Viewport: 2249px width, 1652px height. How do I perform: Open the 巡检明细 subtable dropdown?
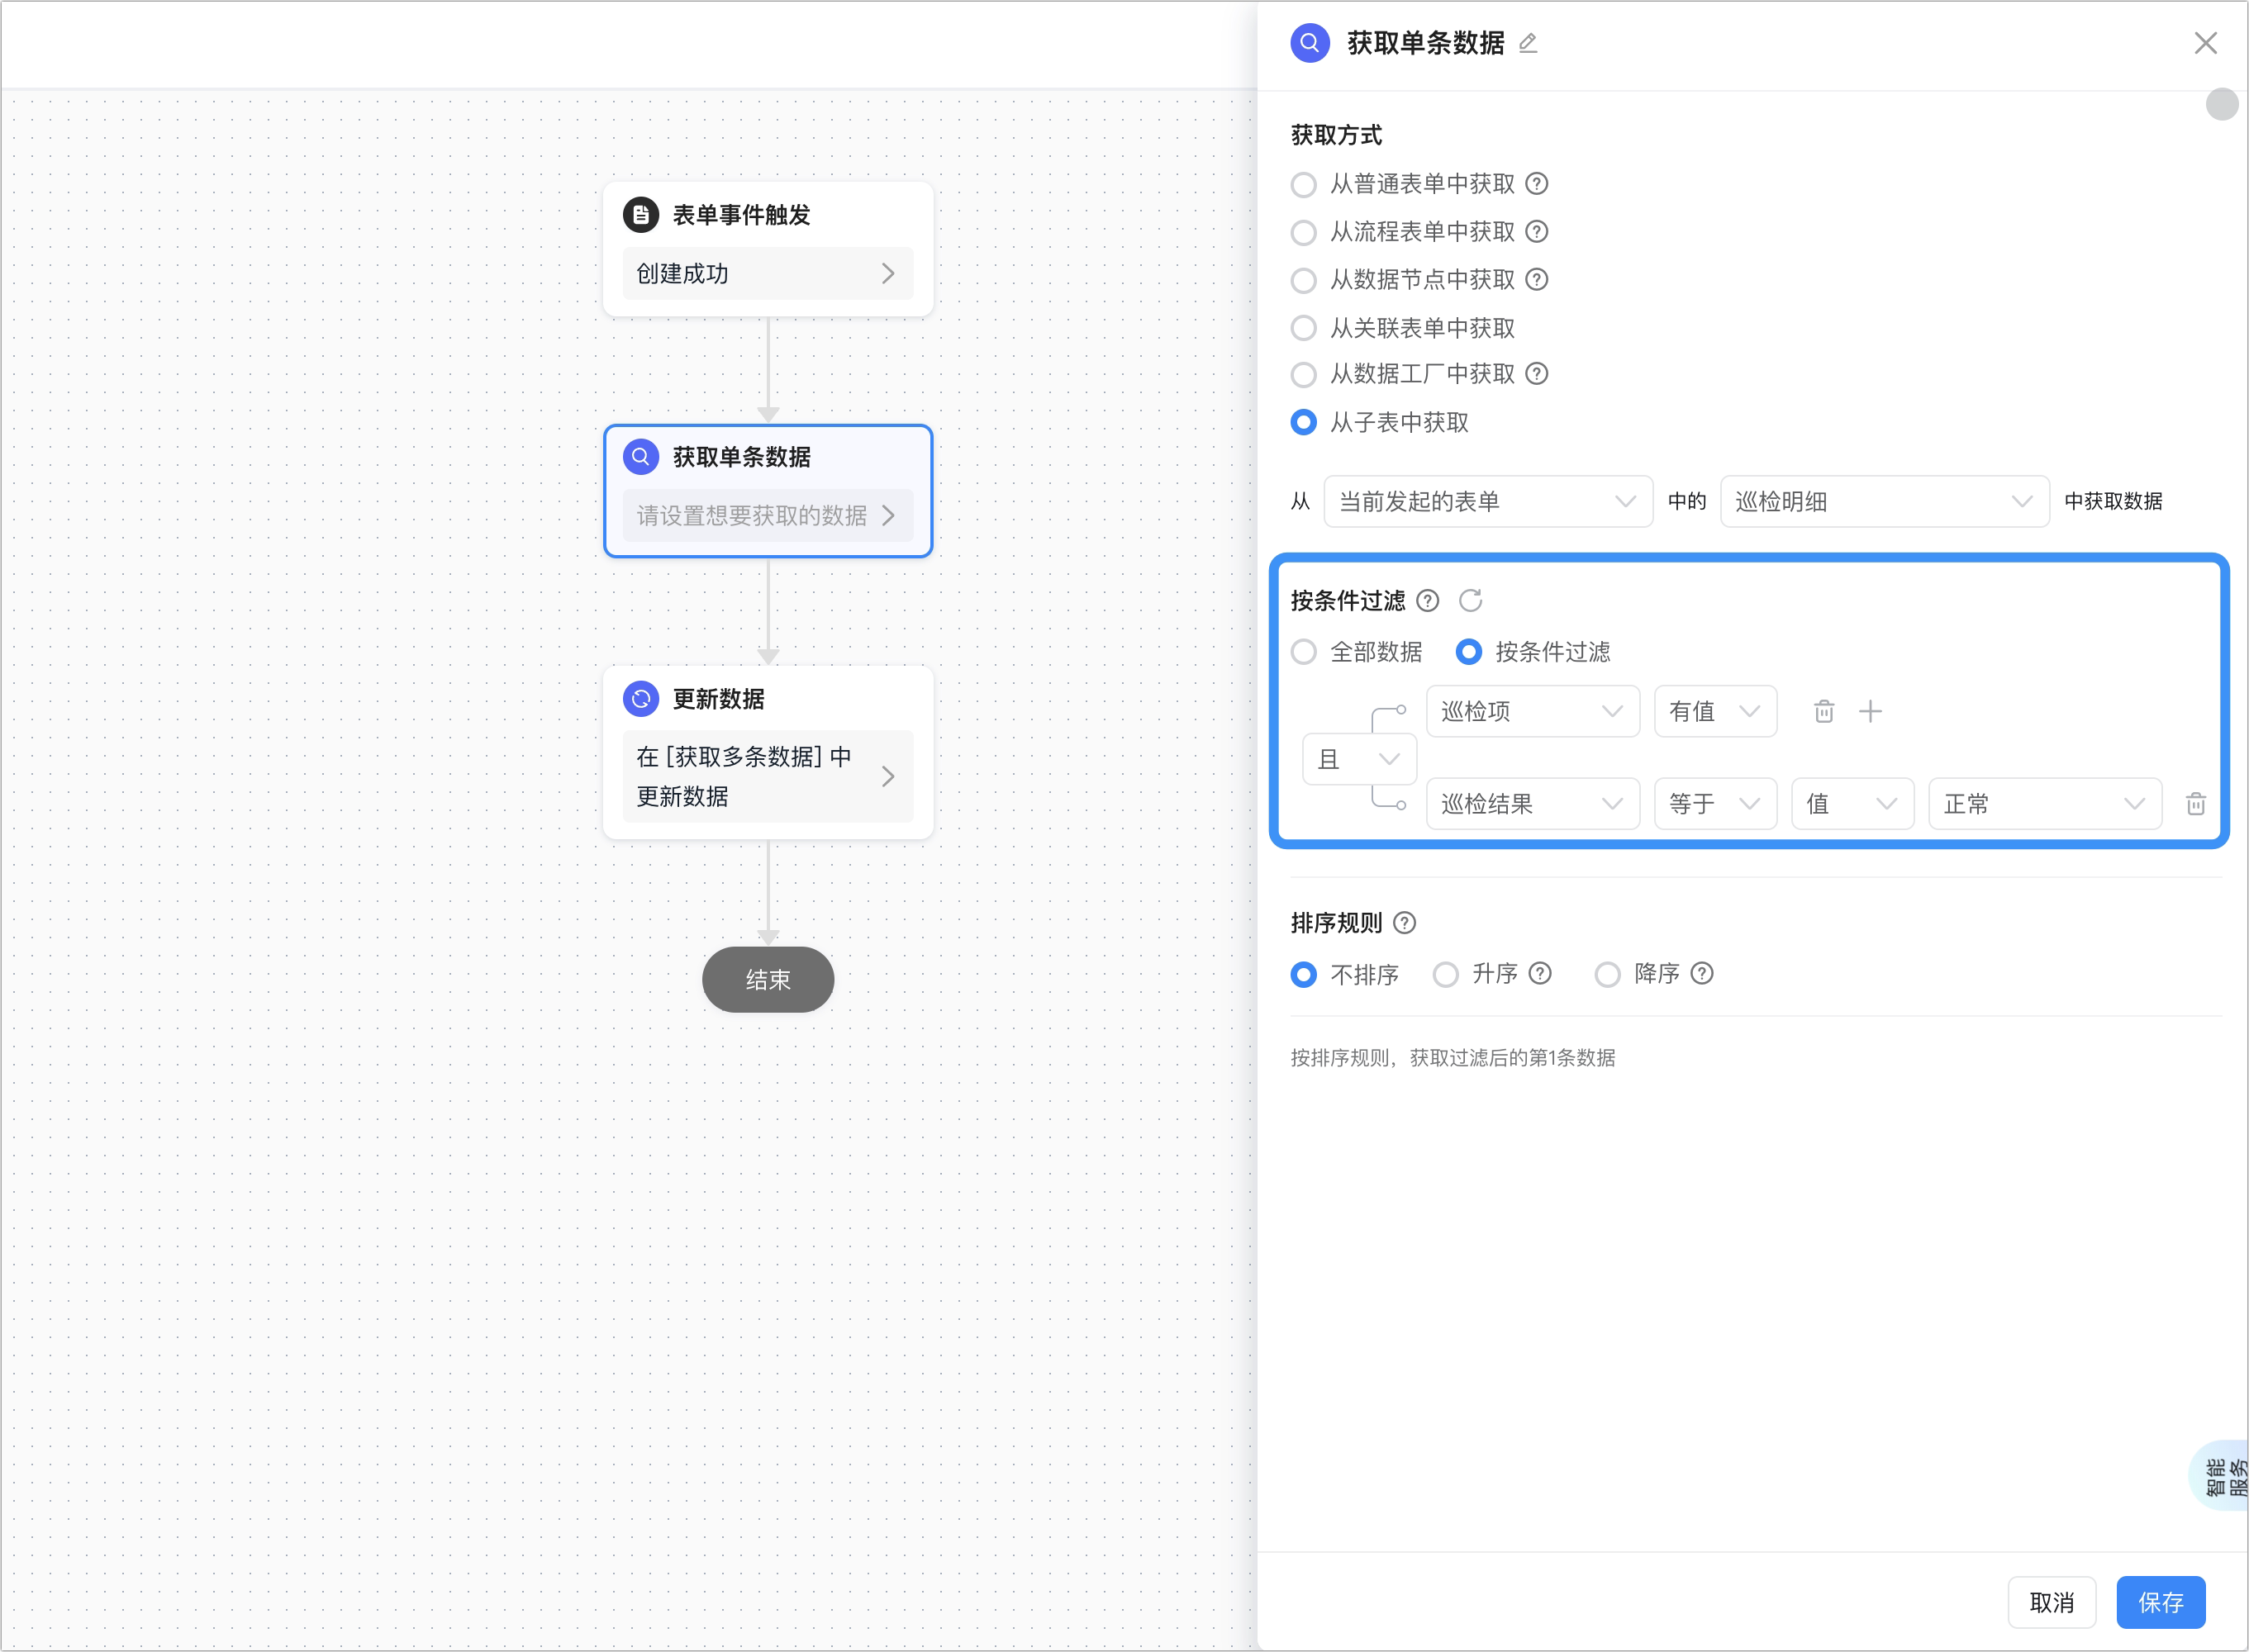coord(1884,502)
